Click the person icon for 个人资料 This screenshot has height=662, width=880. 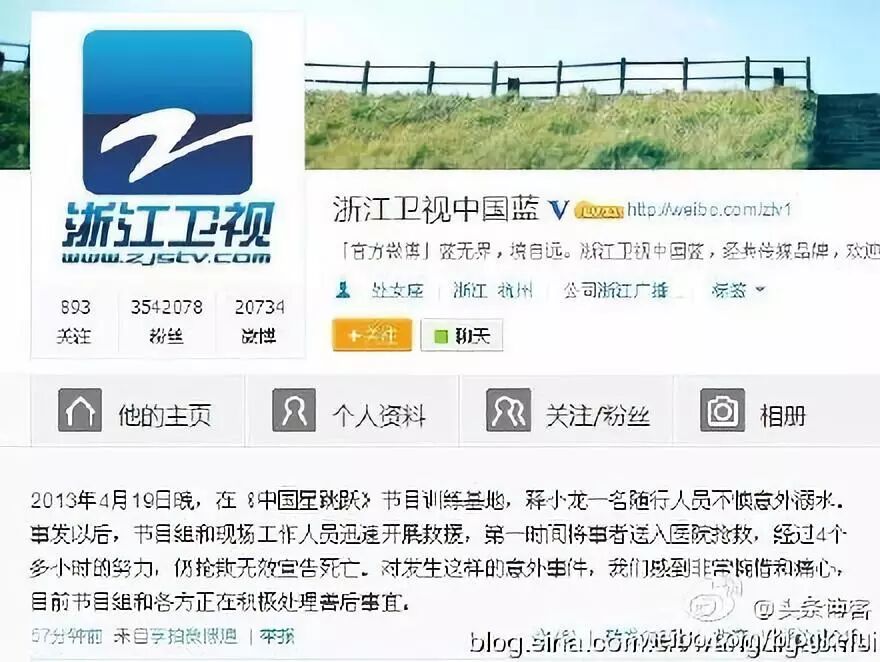coord(294,410)
